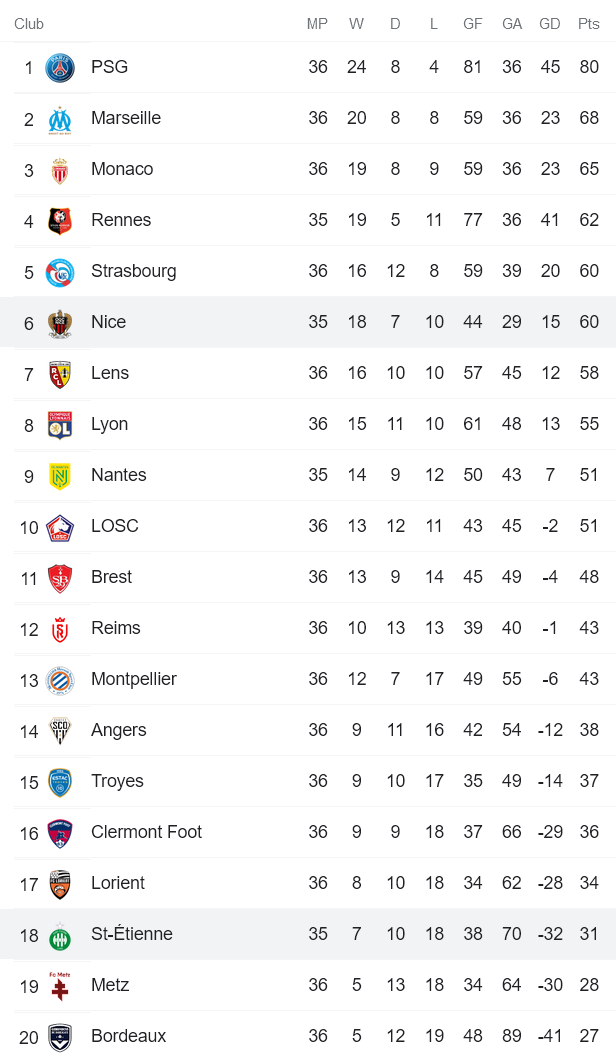
Task: Click the Nantes yellow crest icon
Action: 60,476
